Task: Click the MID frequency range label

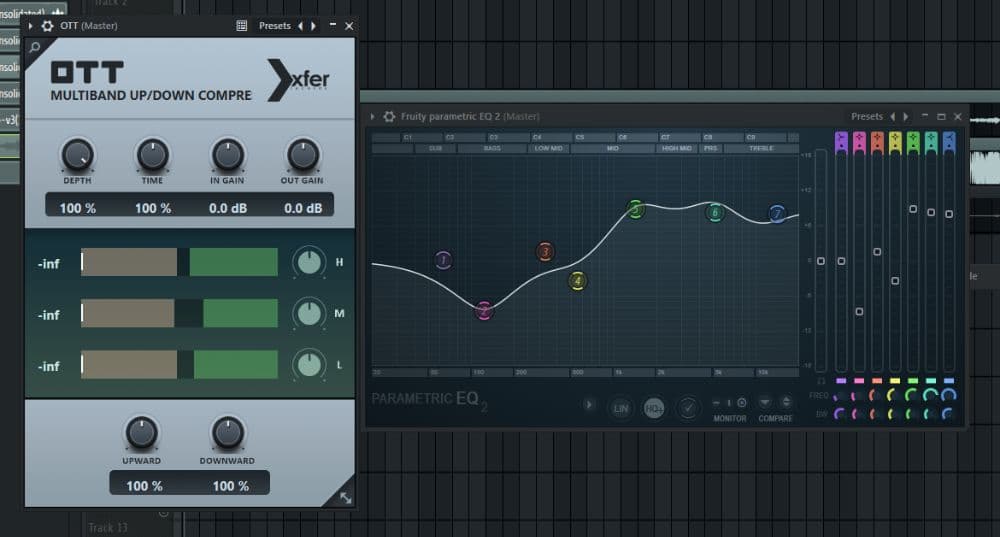Action: pos(613,148)
